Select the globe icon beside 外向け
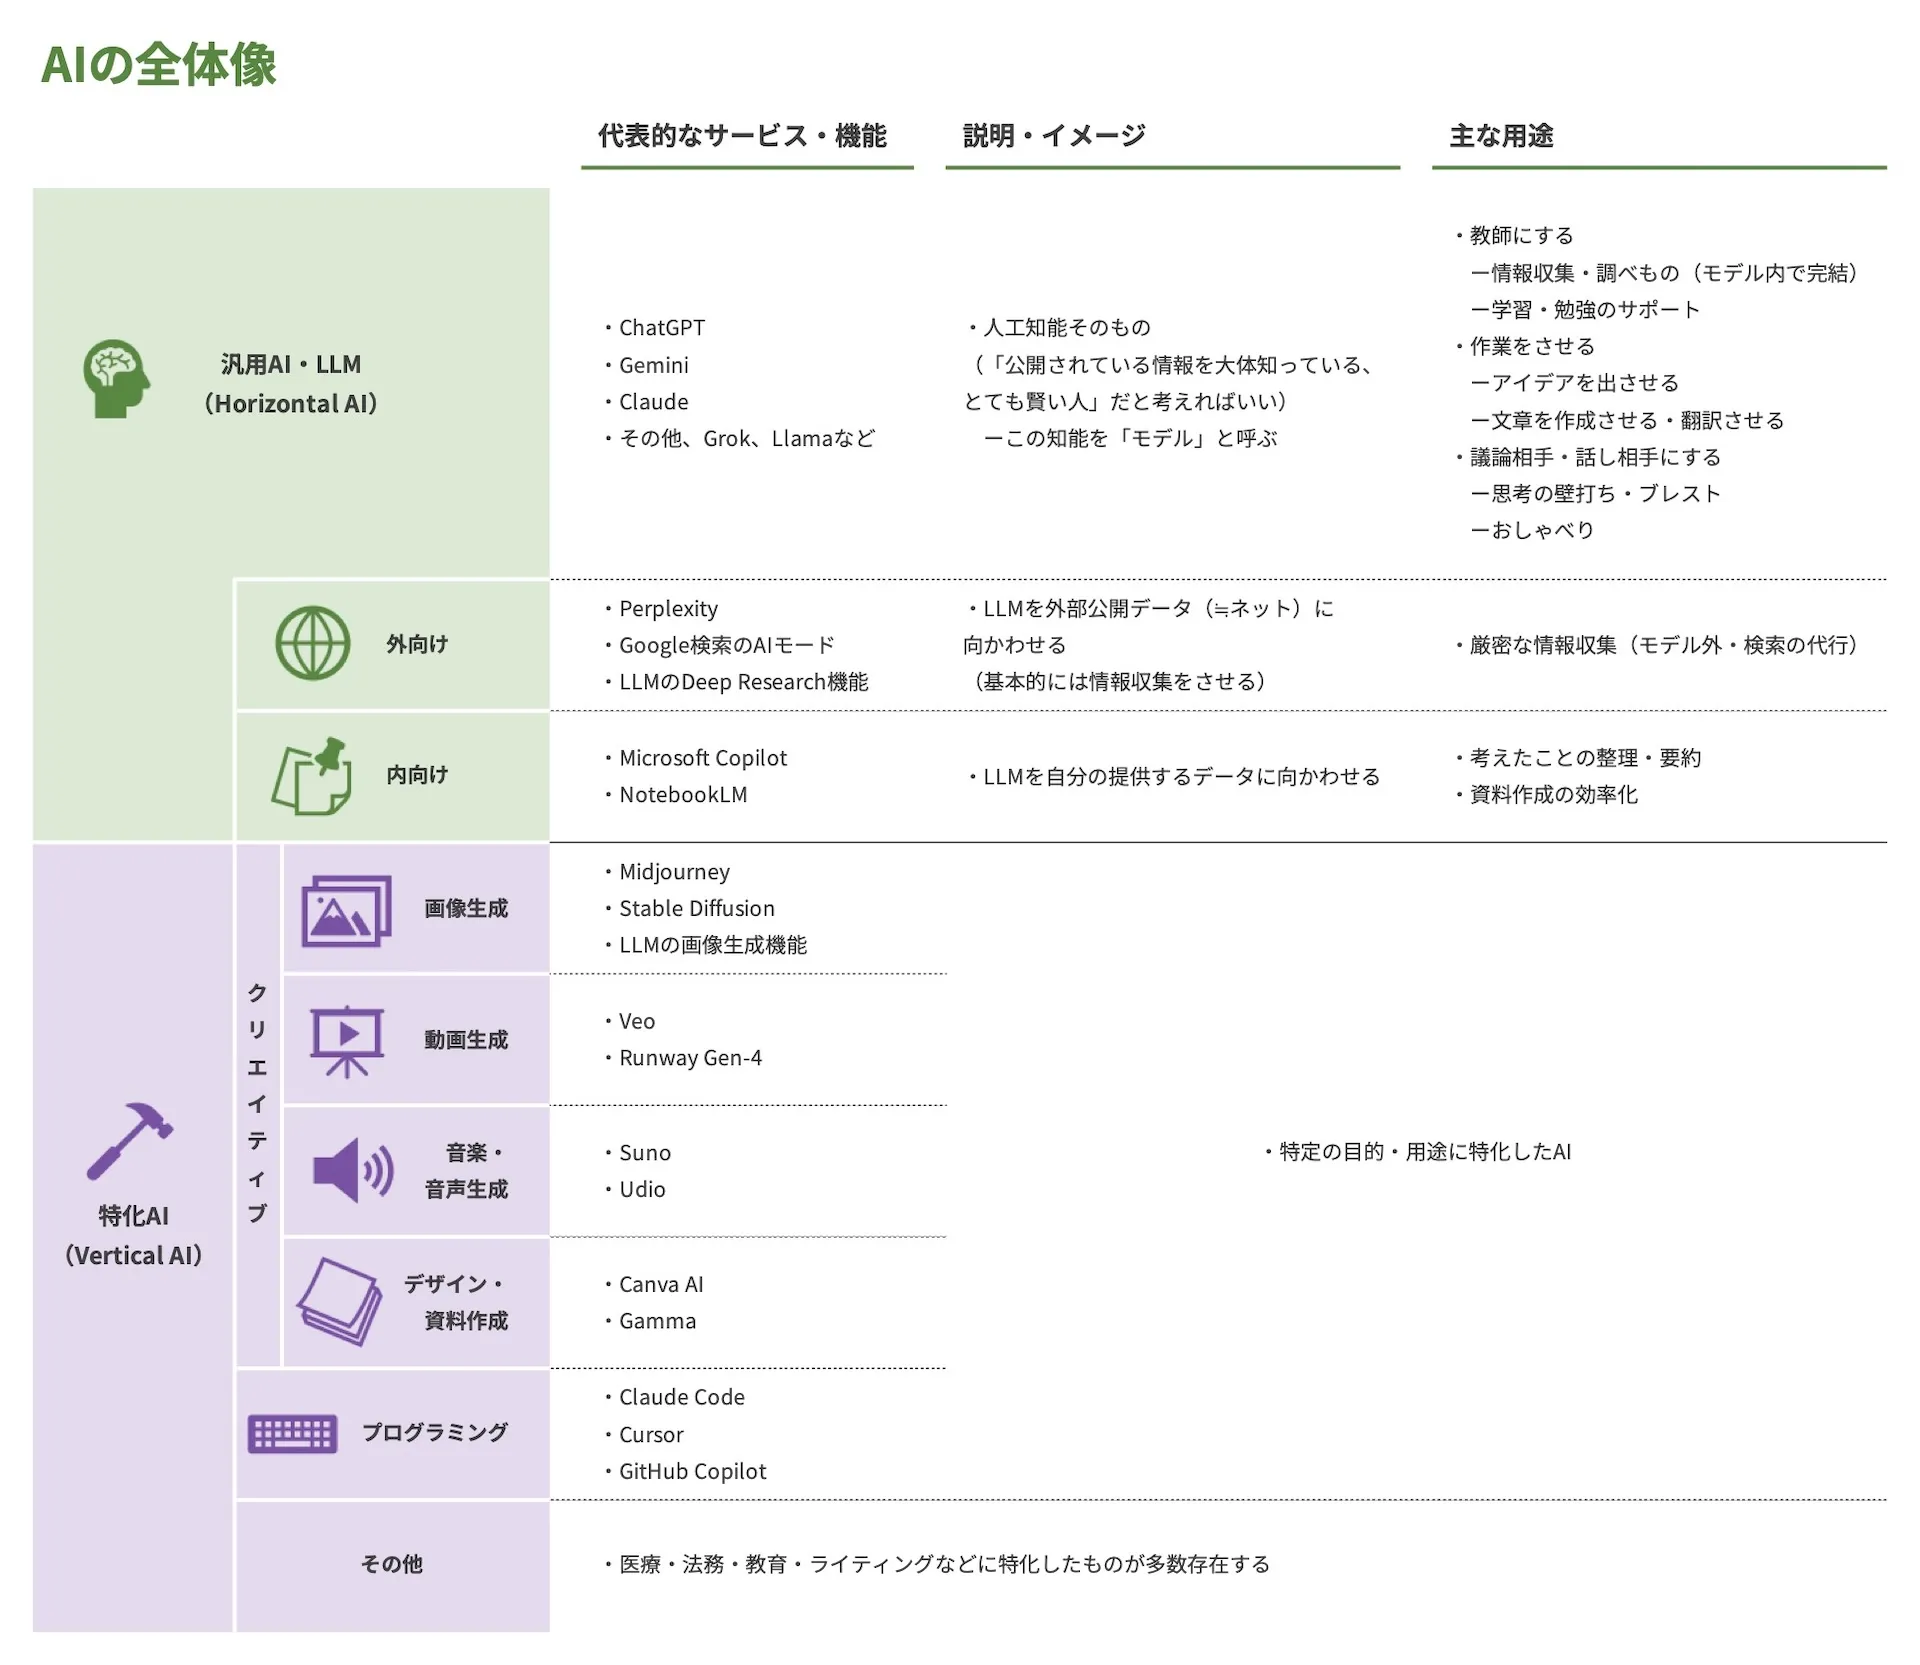Screen dimensions: 1920x1665 313,644
